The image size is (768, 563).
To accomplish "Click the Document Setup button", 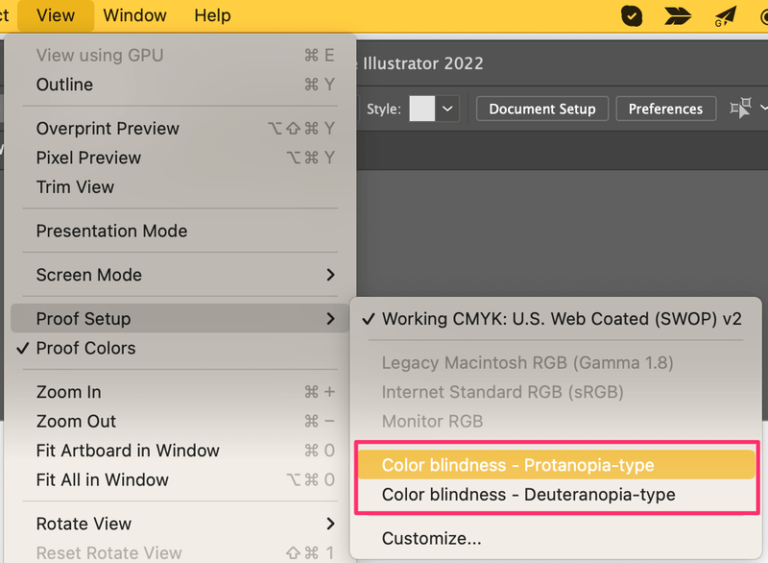I will coord(542,109).
